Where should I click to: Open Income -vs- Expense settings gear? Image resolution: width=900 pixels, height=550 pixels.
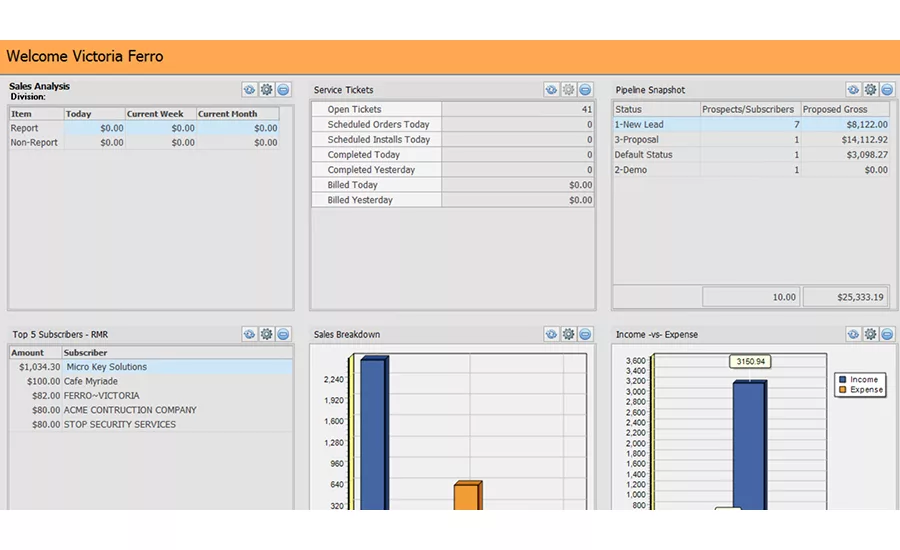click(871, 334)
